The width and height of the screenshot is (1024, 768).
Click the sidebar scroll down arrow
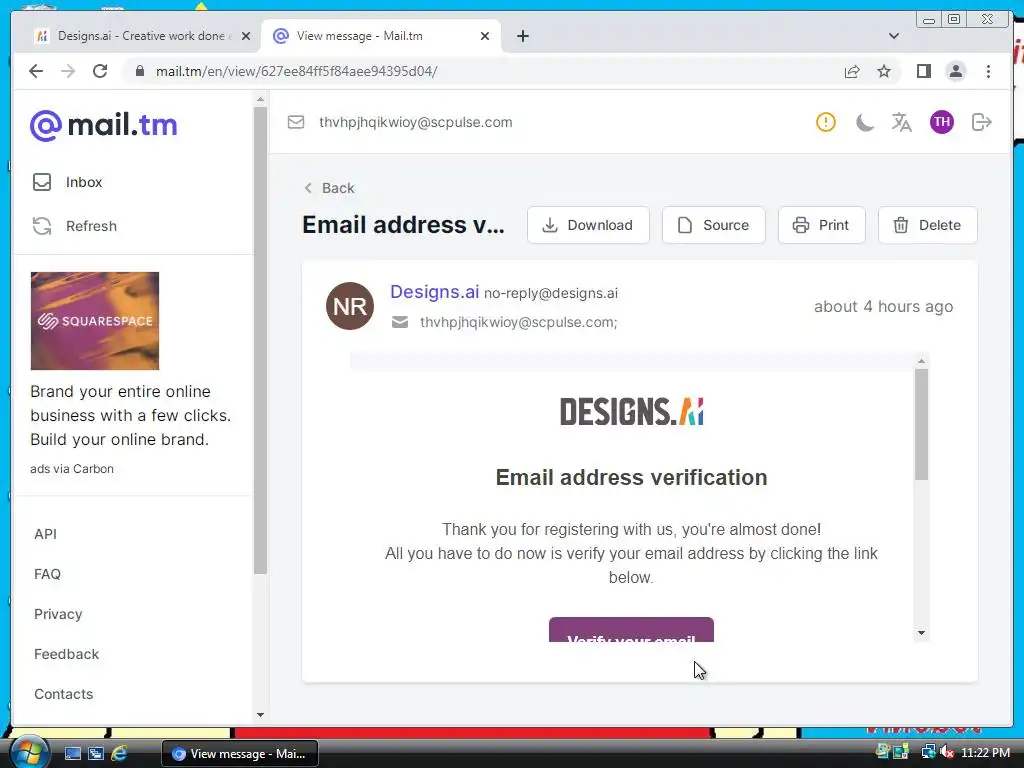[261, 715]
